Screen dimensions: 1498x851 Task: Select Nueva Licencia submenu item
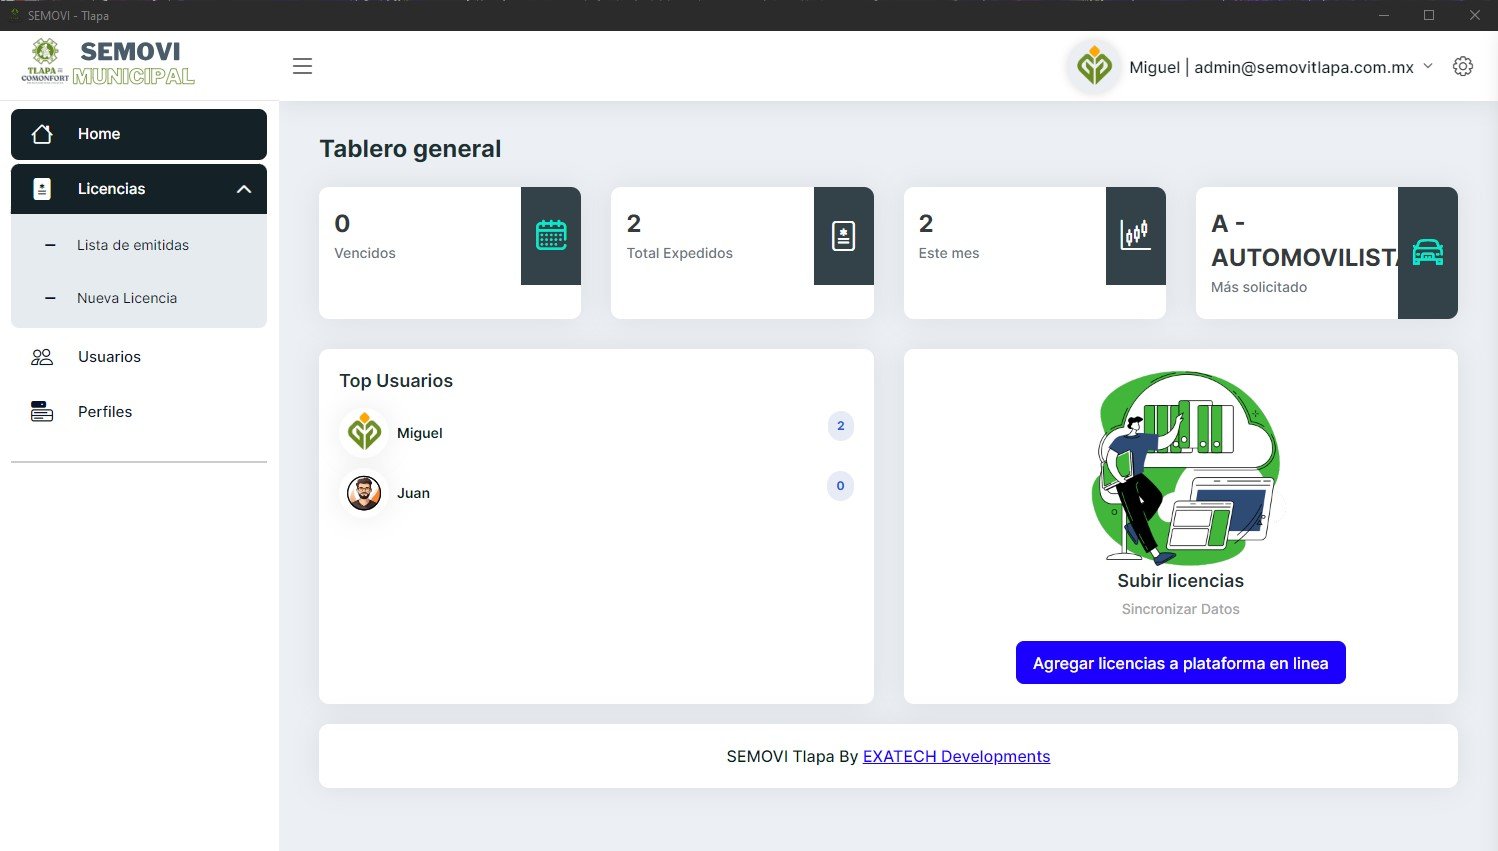127,298
